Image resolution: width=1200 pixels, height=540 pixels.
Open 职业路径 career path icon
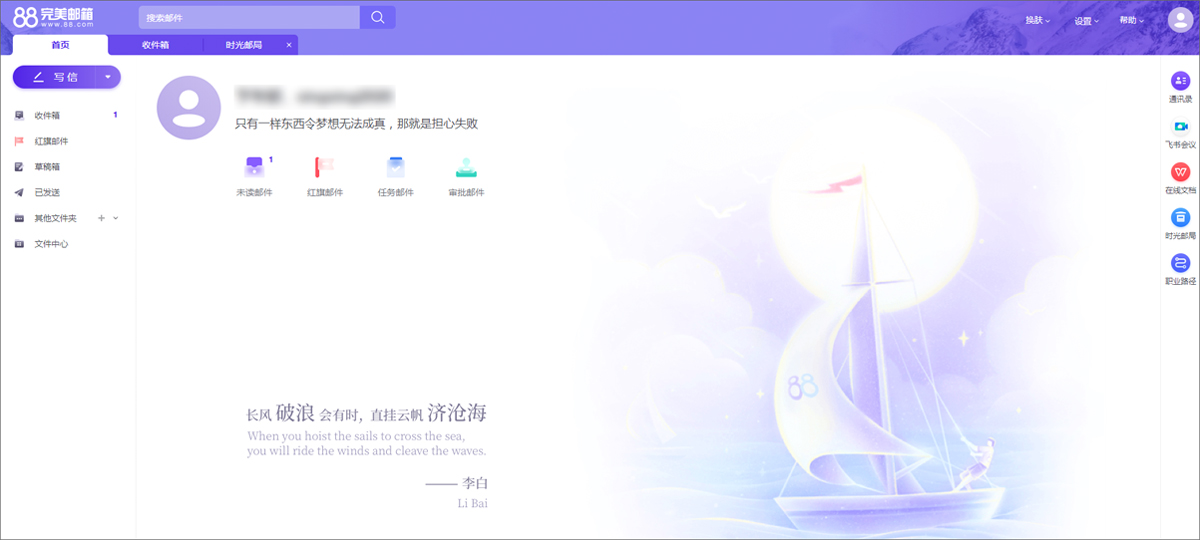pos(1180,263)
